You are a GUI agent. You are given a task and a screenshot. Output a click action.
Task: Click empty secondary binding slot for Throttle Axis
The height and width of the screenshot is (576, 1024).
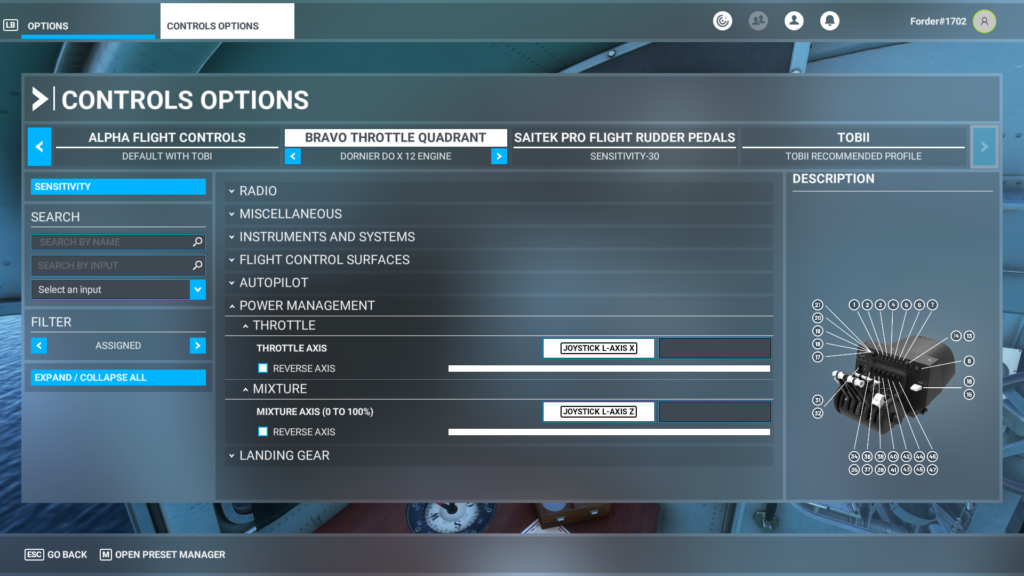[x=714, y=348]
